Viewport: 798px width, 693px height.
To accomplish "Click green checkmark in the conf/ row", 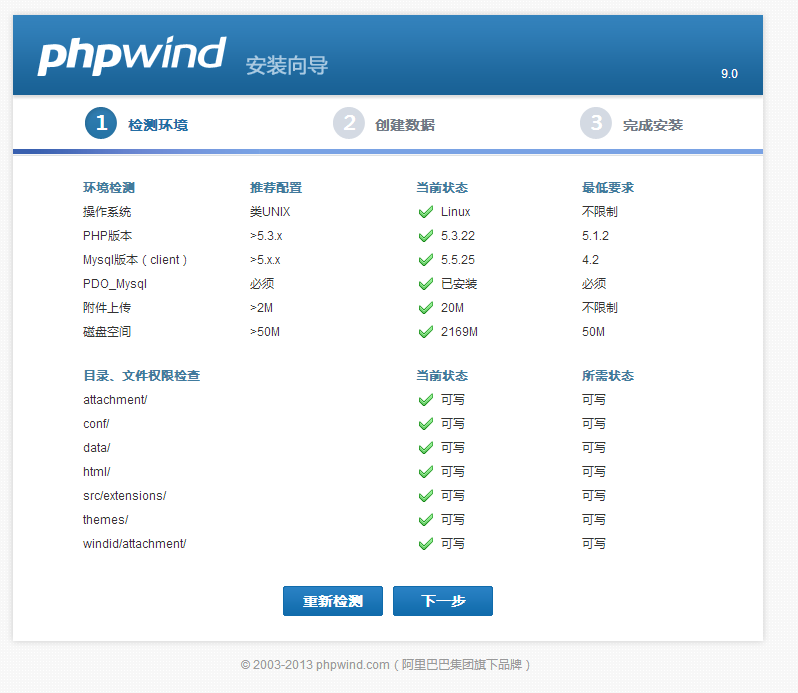I will (426, 424).
